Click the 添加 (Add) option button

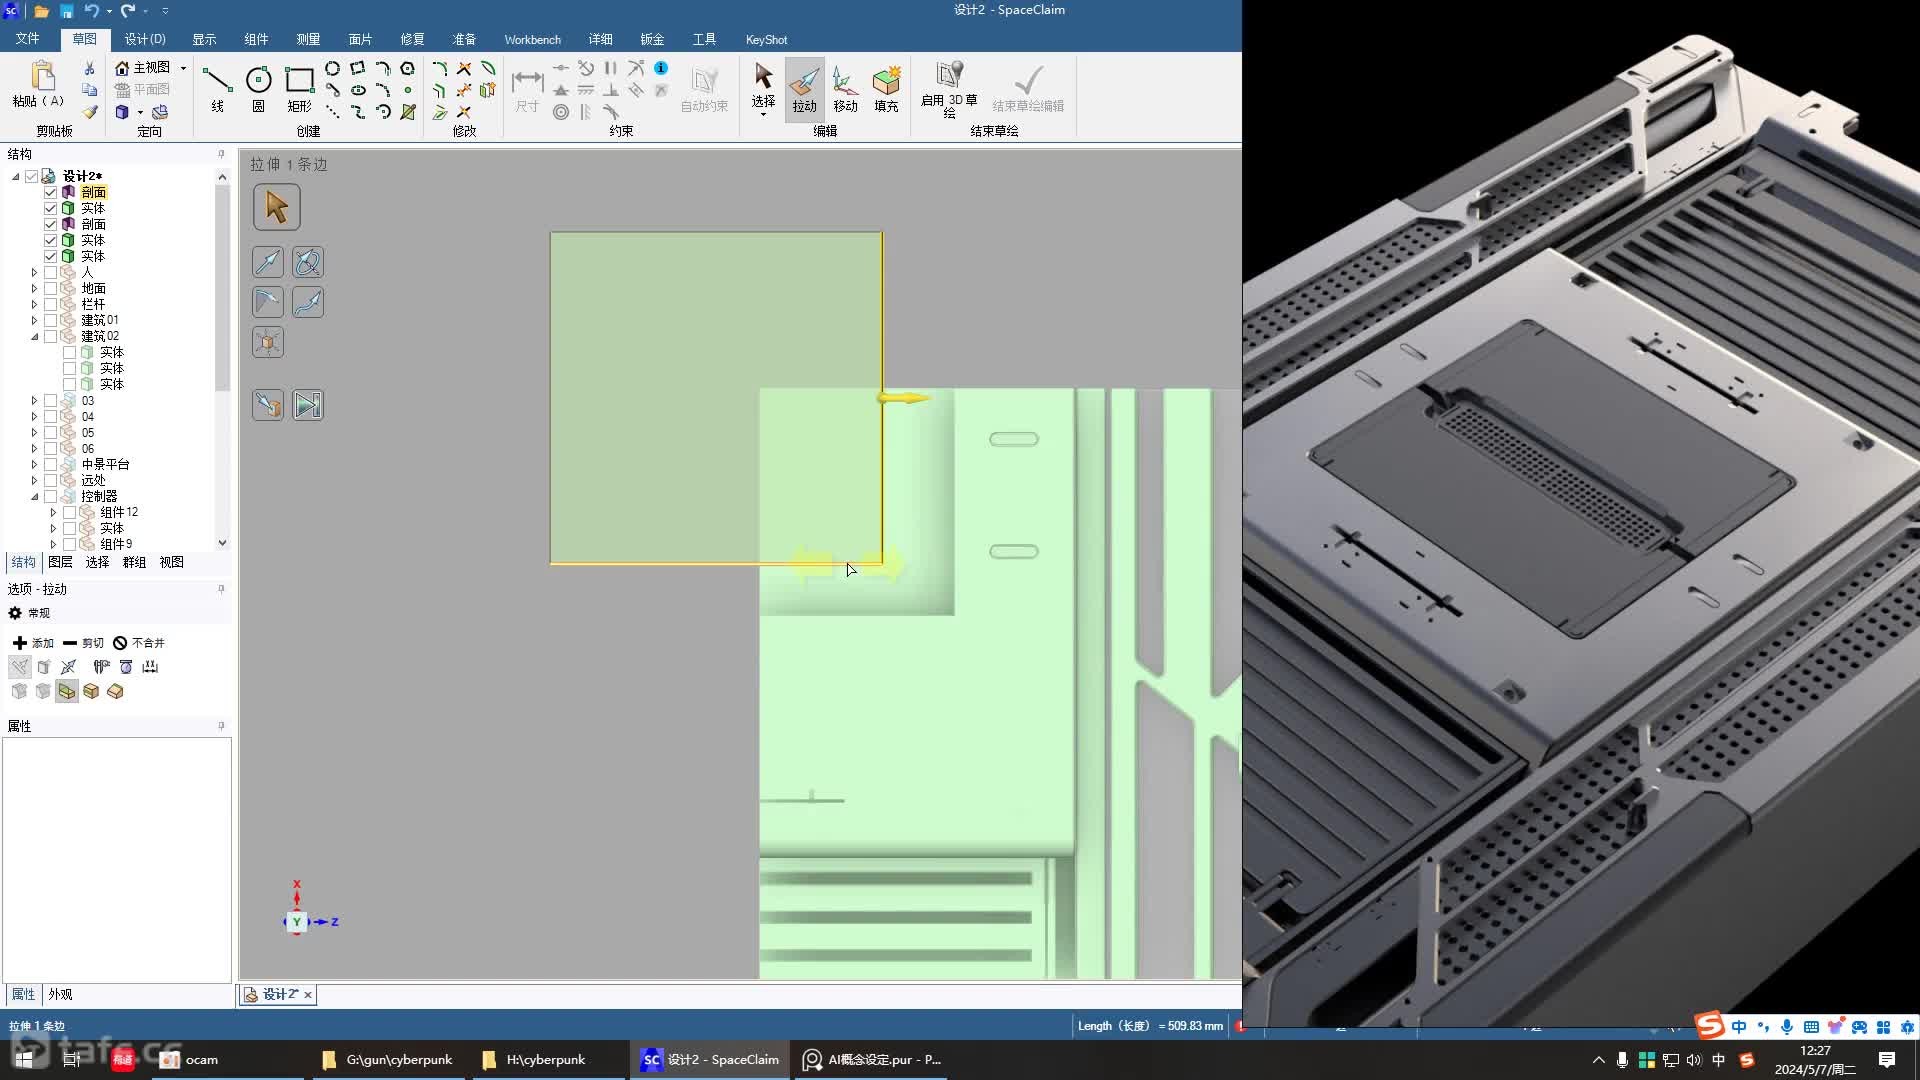(33, 643)
